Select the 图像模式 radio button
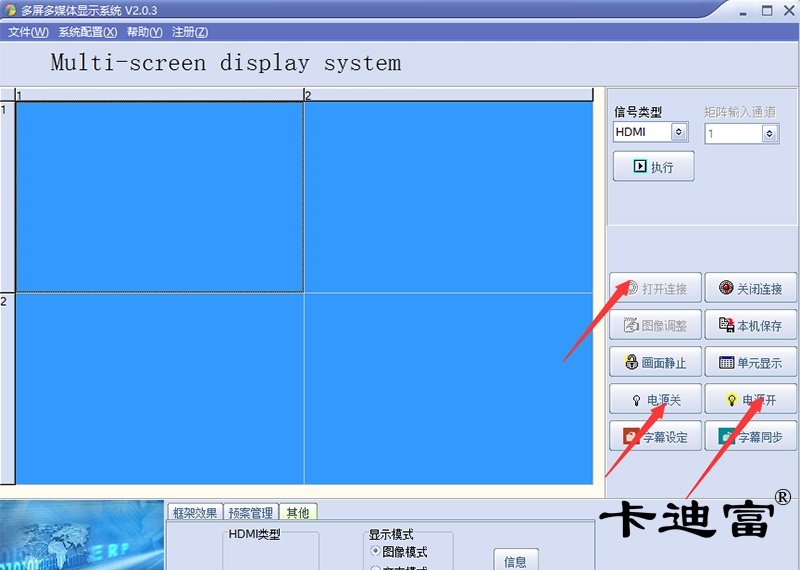This screenshot has width=800, height=570. point(376,551)
